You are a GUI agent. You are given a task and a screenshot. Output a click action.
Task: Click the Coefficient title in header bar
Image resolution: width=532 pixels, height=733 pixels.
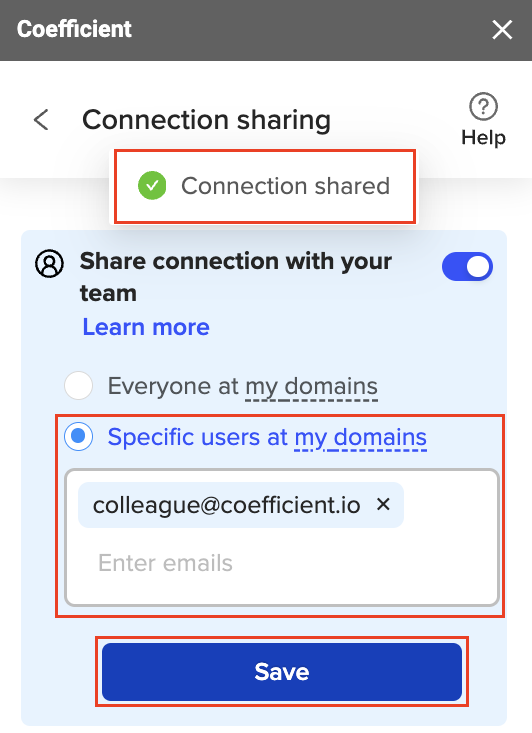click(74, 29)
